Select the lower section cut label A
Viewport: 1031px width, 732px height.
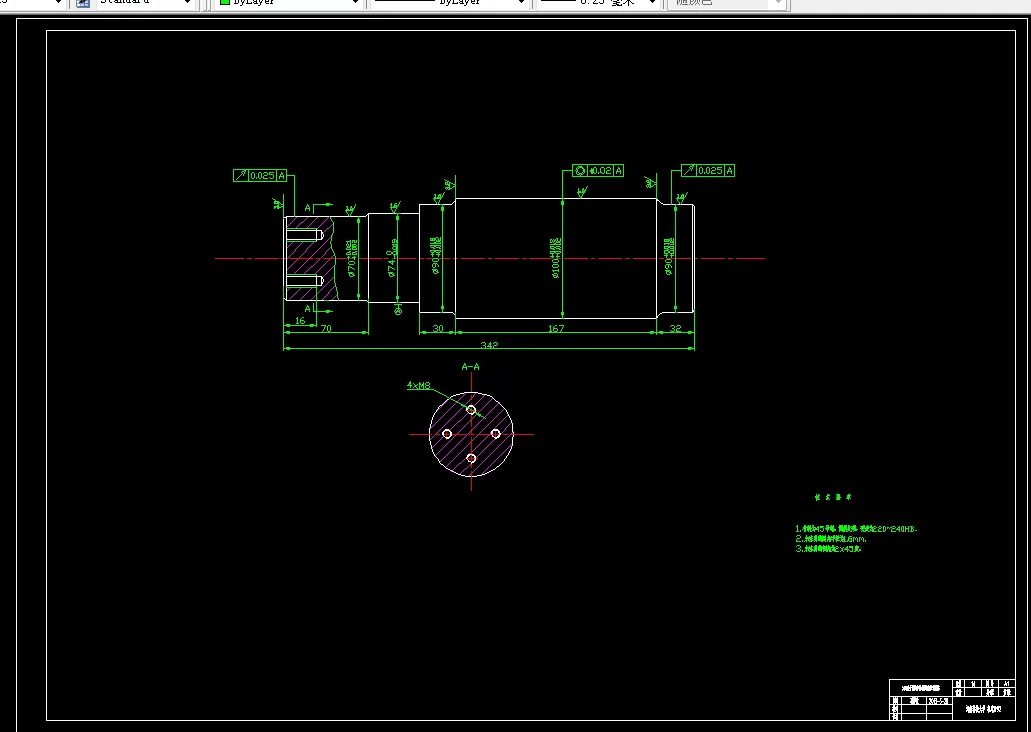click(x=307, y=308)
